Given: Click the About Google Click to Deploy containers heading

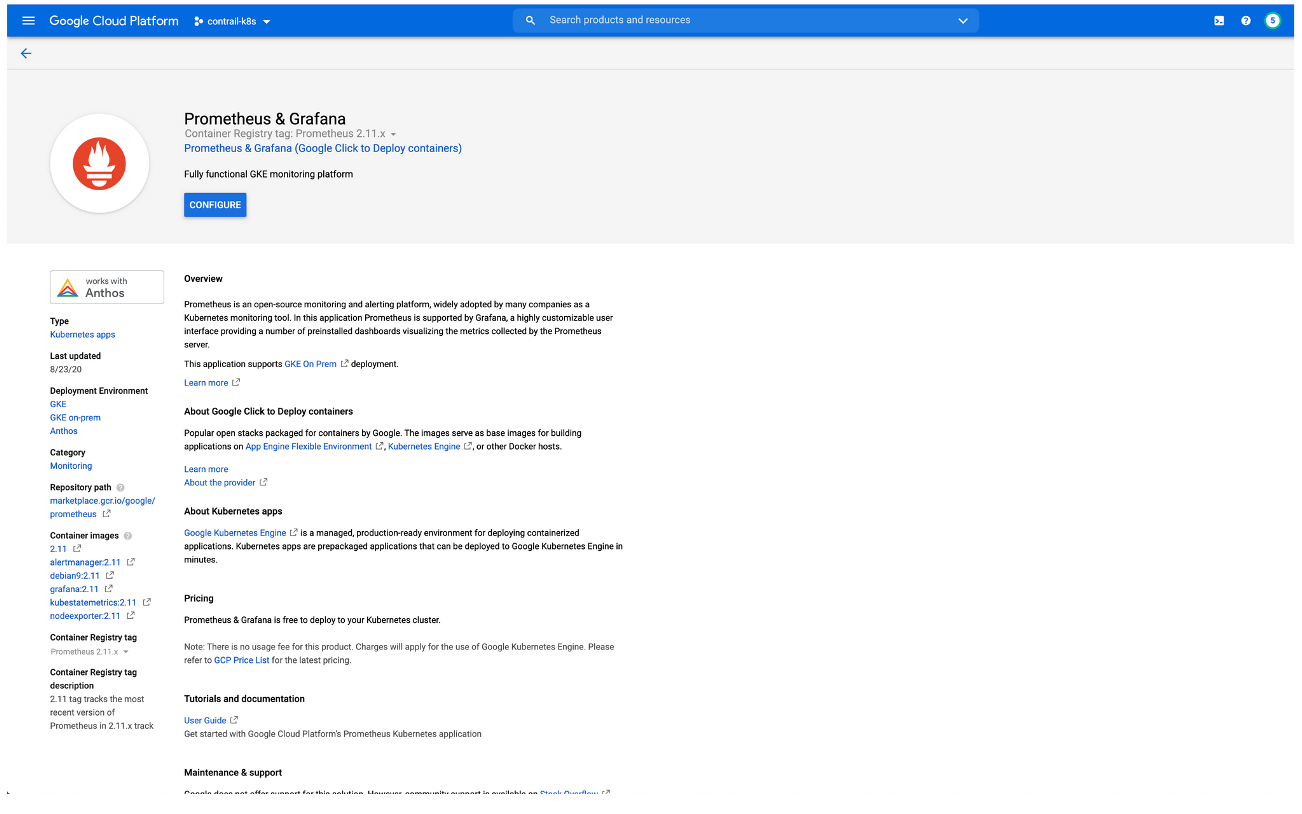Looking at the screenshot, I should tap(268, 412).
